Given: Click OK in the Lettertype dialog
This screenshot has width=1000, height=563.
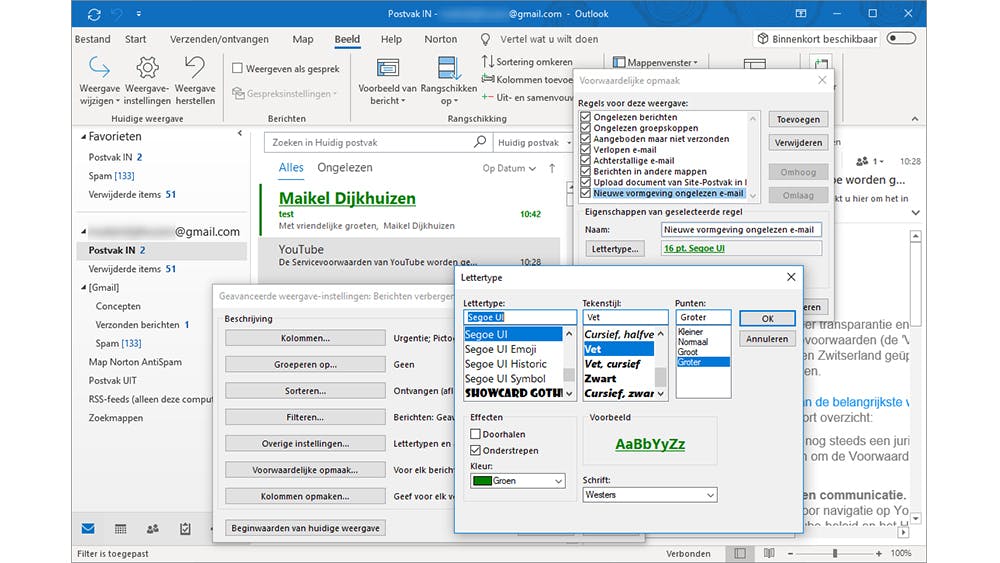Looking at the screenshot, I should 767,319.
